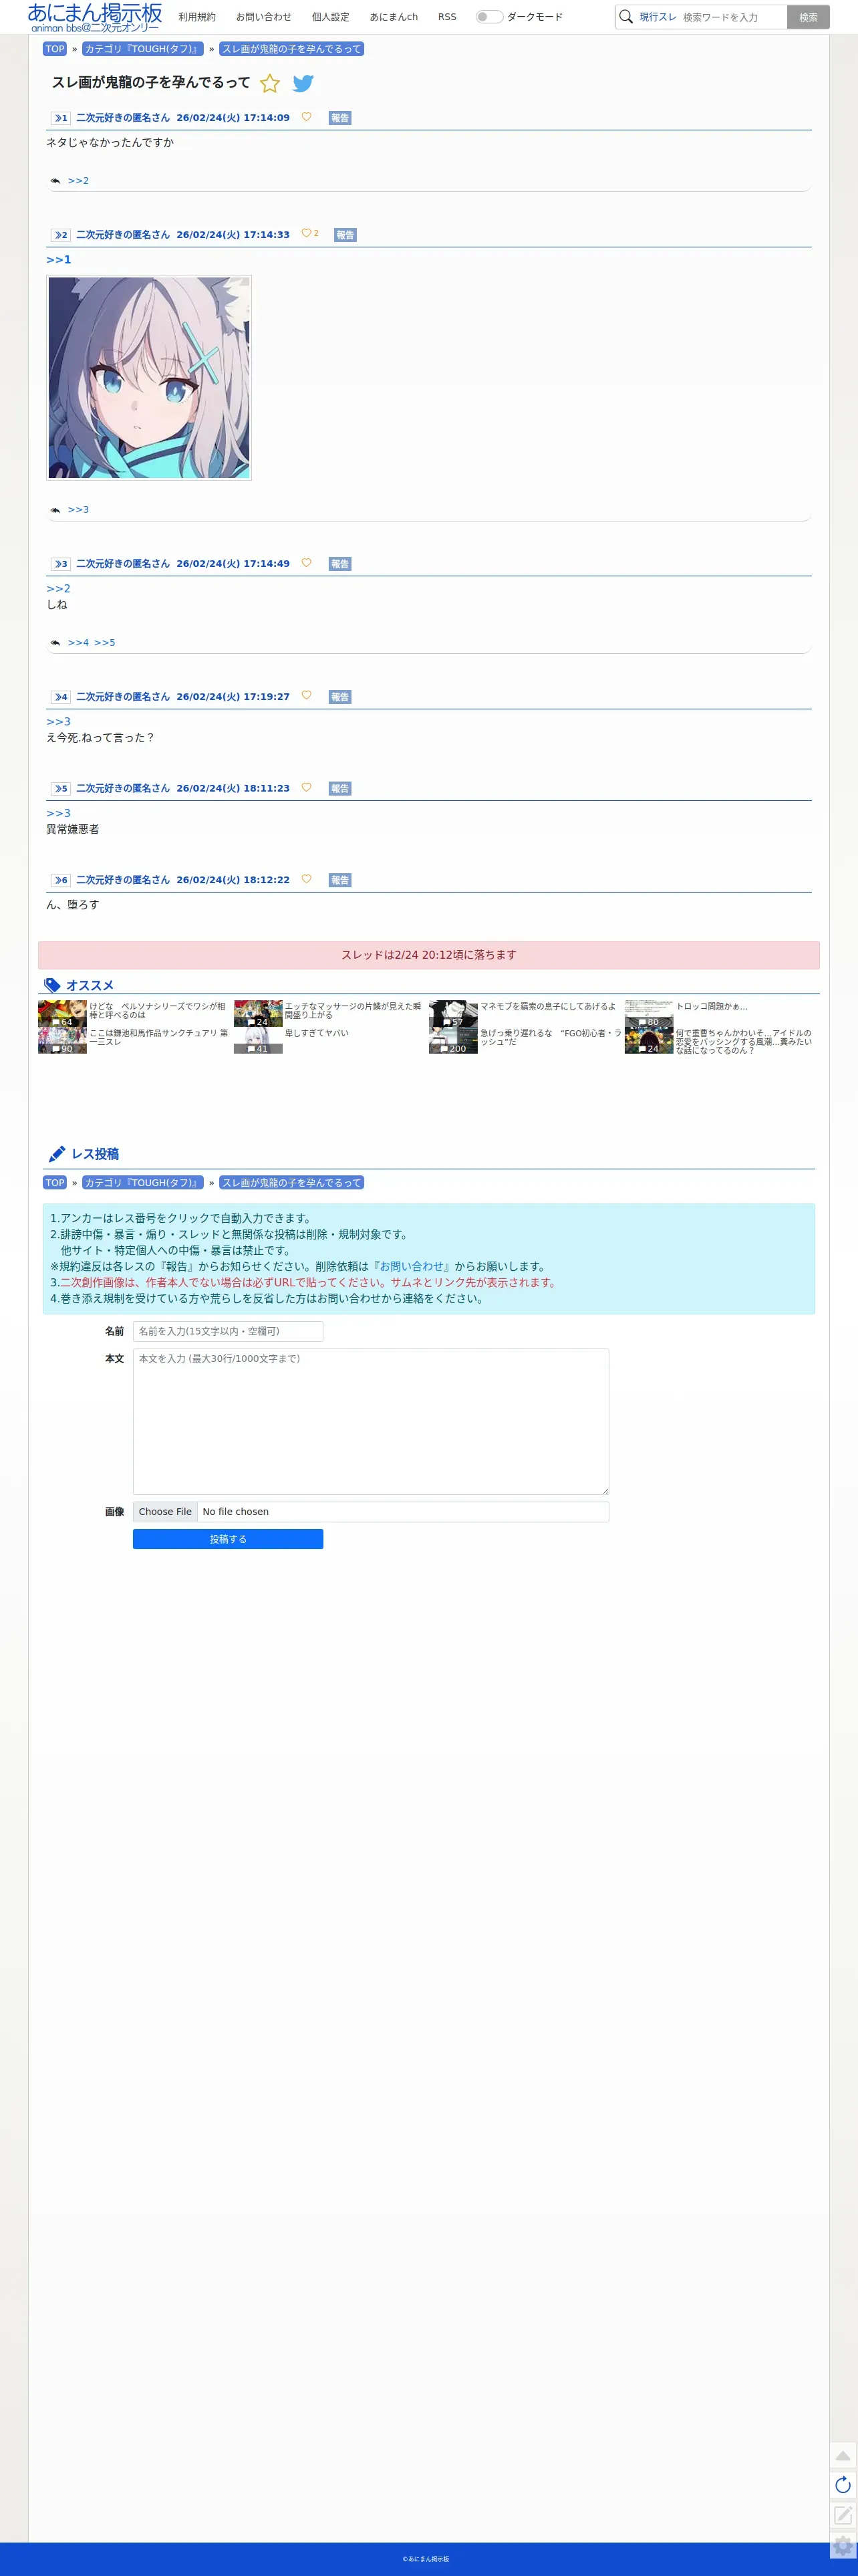Open the anime girl image in post 2

(149, 378)
